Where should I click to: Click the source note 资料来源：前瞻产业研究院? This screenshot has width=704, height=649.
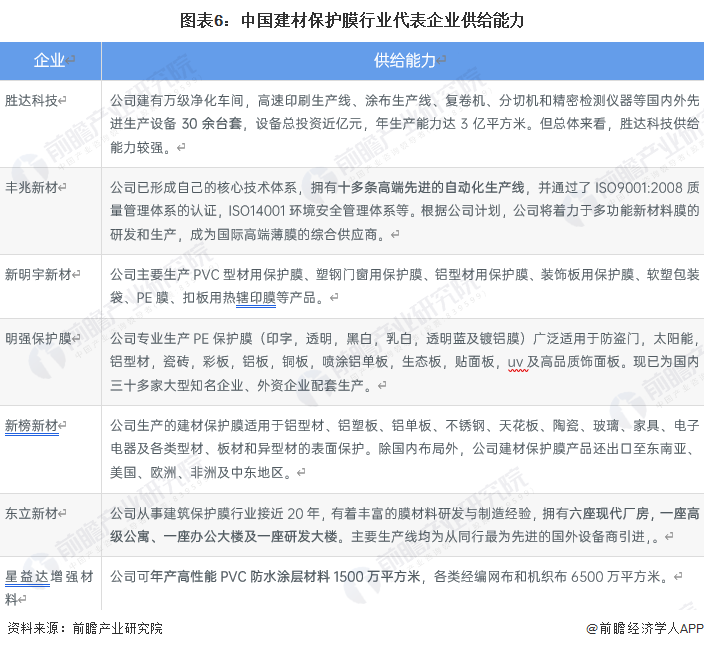tap(85, 628)
